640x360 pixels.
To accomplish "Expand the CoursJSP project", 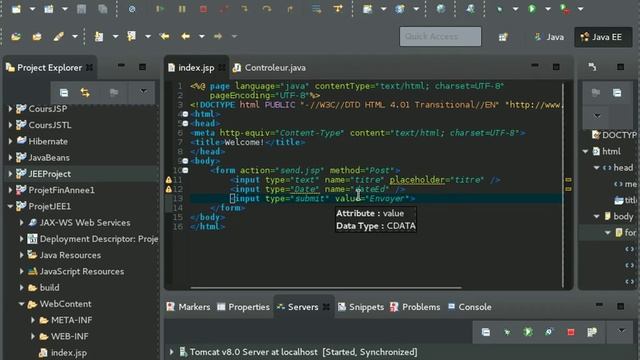I will (10, 109).
